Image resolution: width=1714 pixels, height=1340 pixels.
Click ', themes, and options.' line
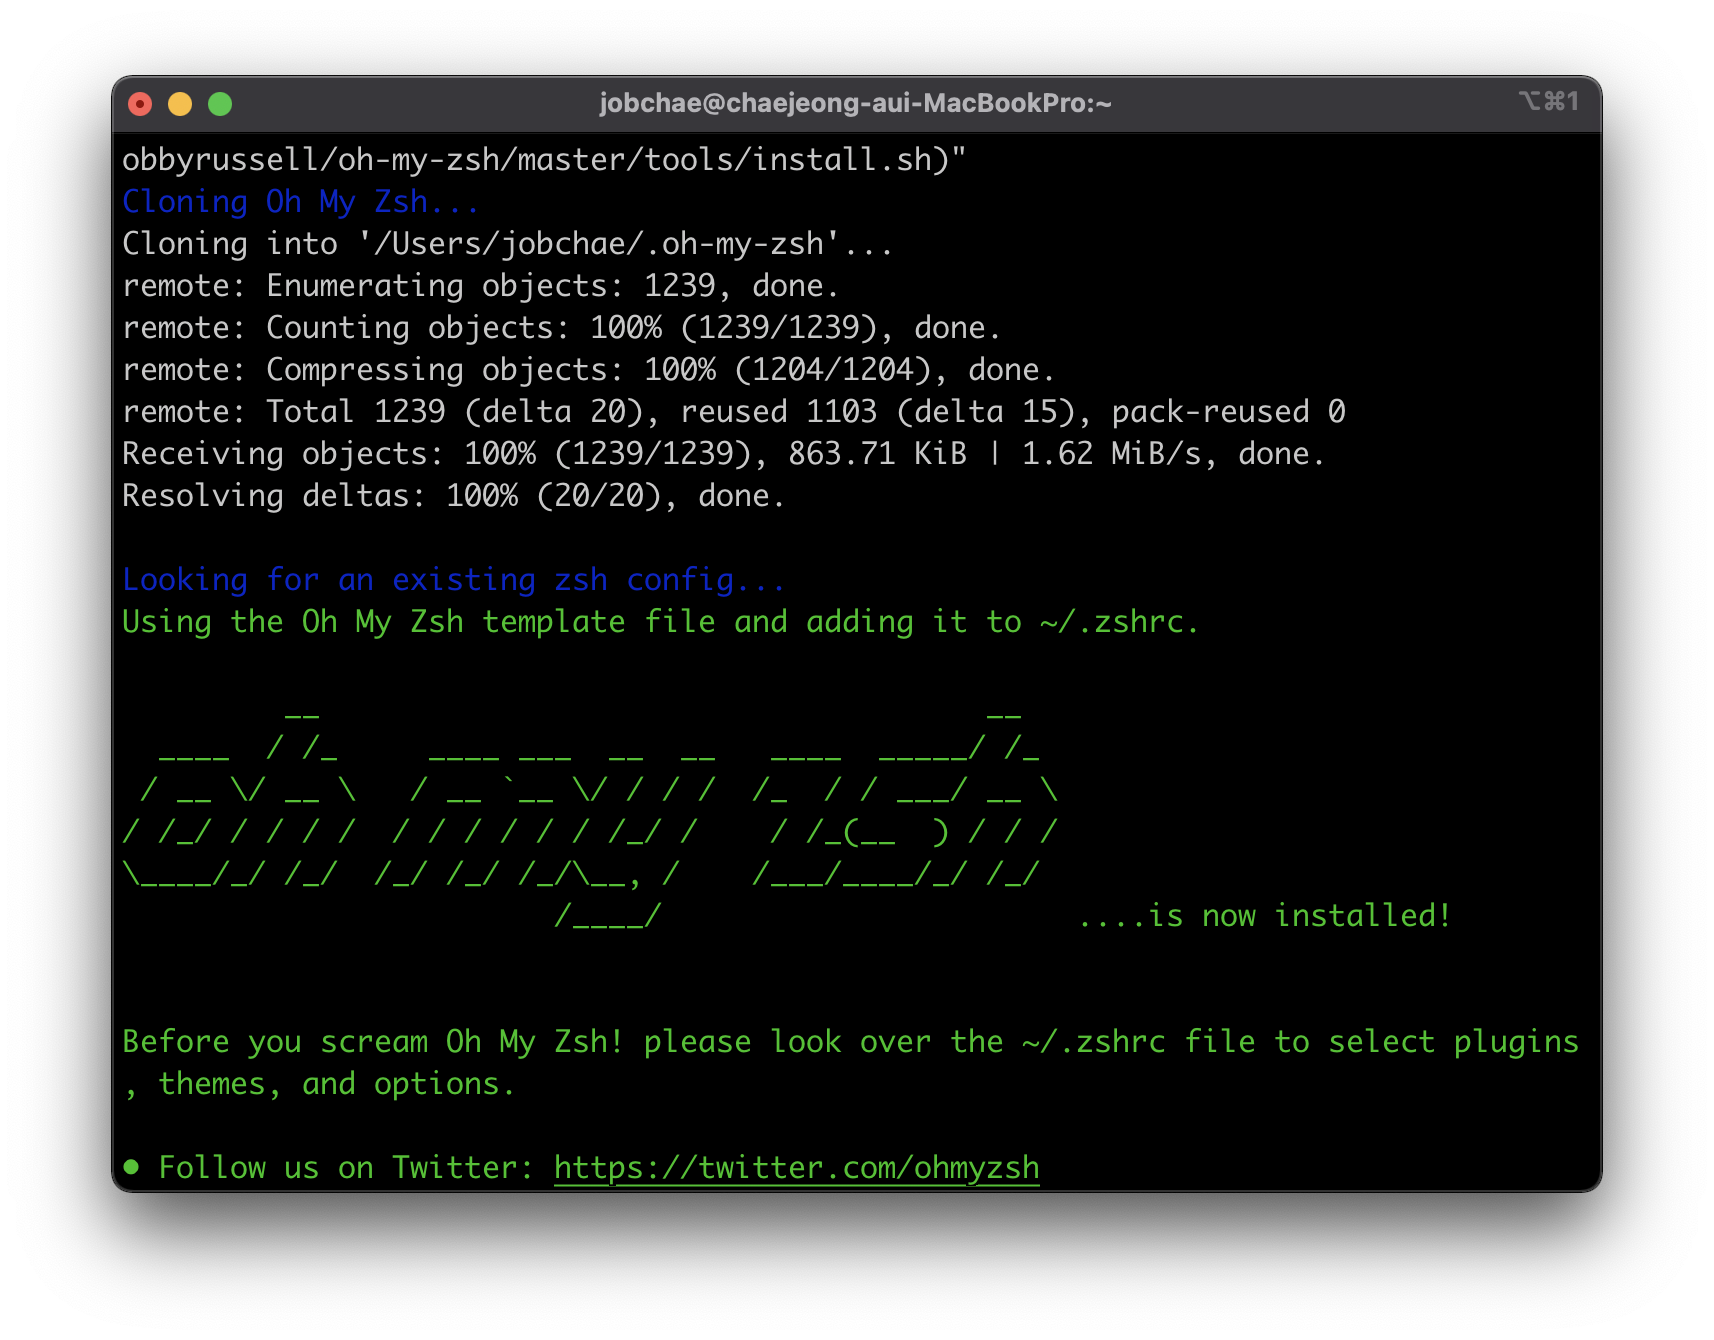click(319, 1083)
